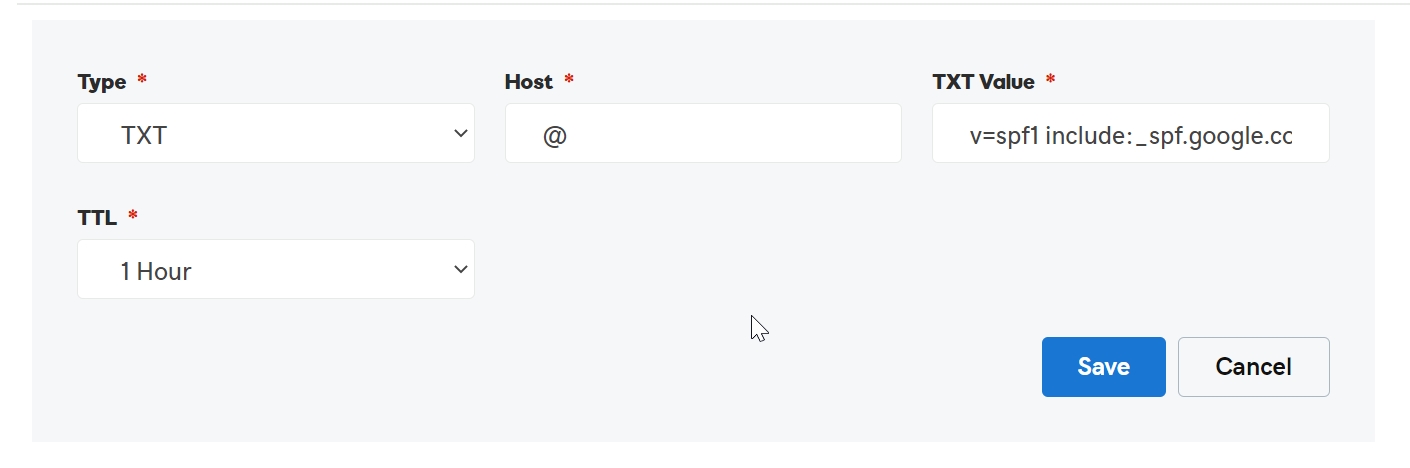Select the 1 Hour text in TTL
This screenshot has width=1410, height=468.
click(x=156, y=271)
